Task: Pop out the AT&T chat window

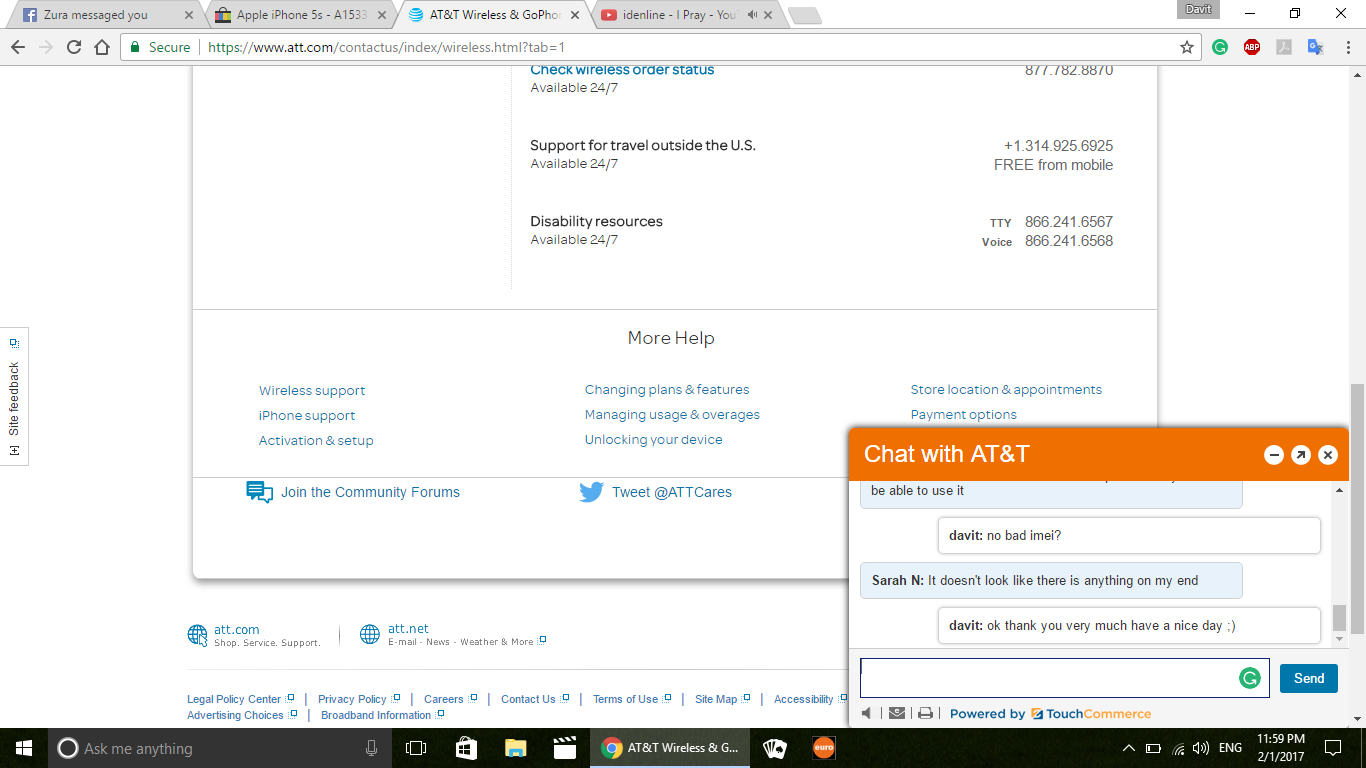Action: tap(1301, 455)
